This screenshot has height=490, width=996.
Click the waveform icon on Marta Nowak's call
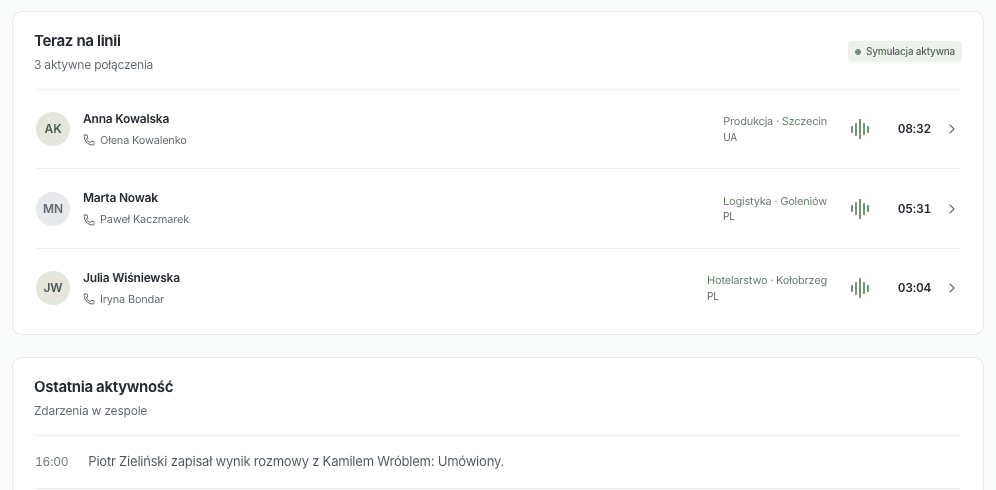859,209
